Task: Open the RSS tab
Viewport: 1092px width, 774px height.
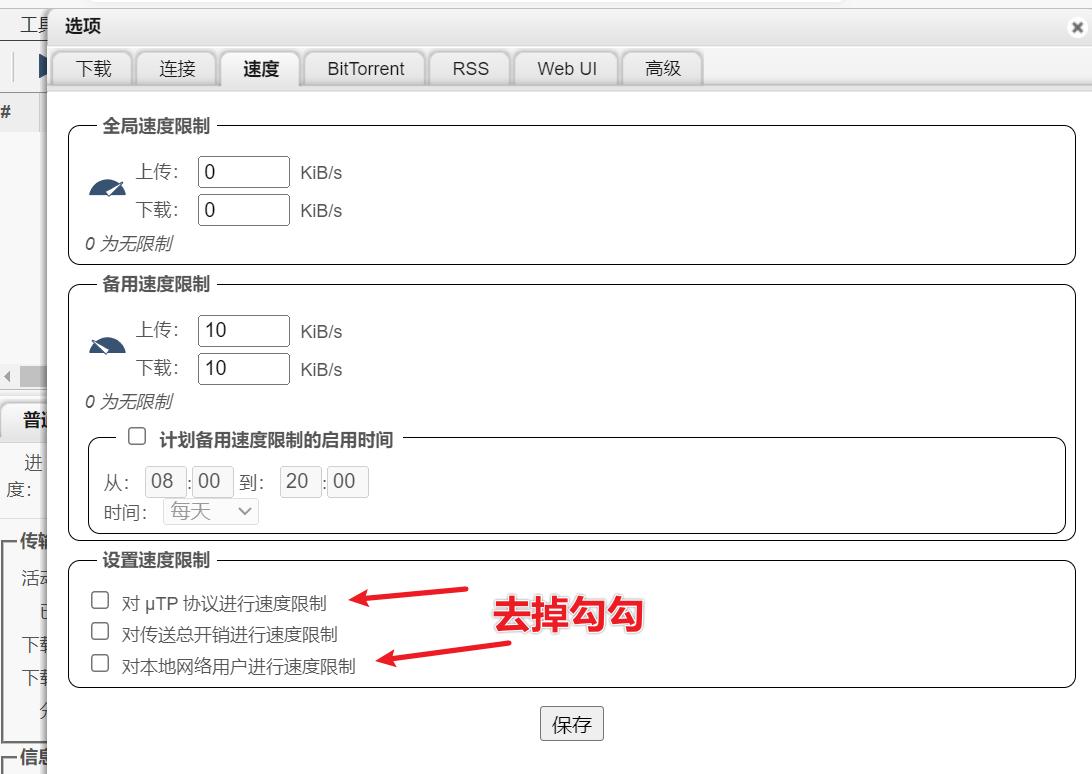Action: pos(469,68)
